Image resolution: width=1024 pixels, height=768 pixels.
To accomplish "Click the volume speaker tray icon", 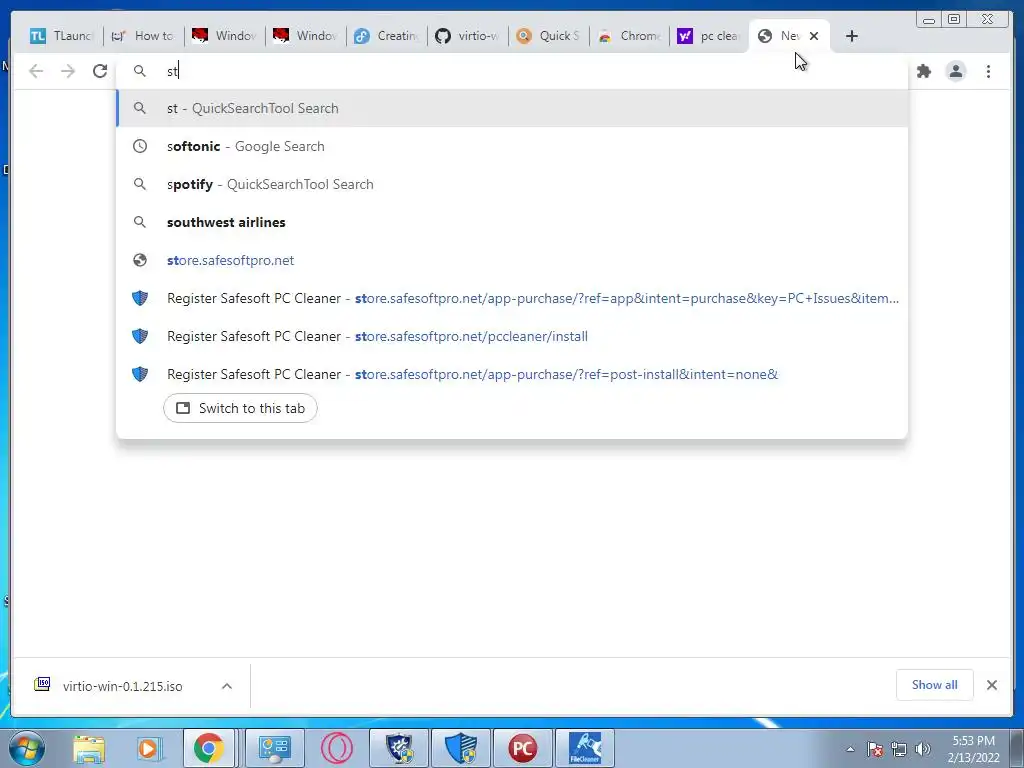I will [x=923, y=749].
